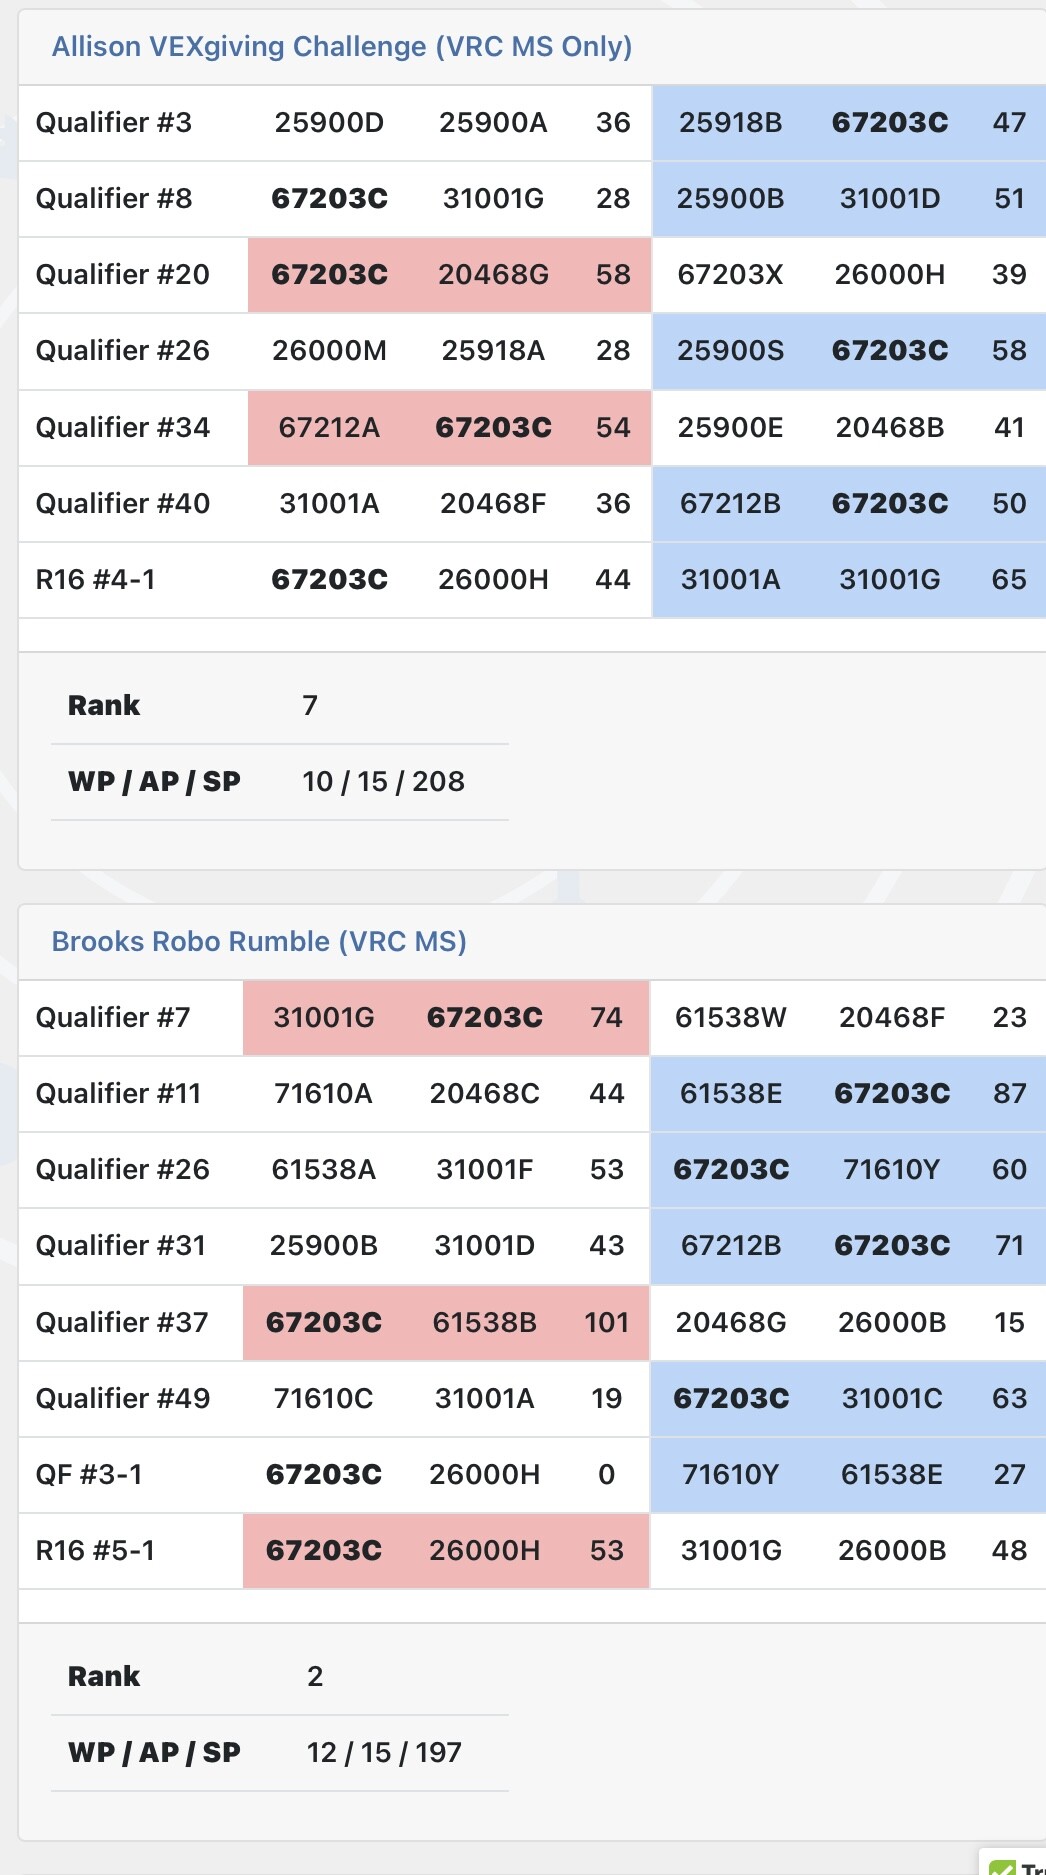Image resolution: width=1046 pixels, height=1875 pixels.
Task: Open team 61538W in Brooks Qualifier #7
Action: pos(730,1018)
